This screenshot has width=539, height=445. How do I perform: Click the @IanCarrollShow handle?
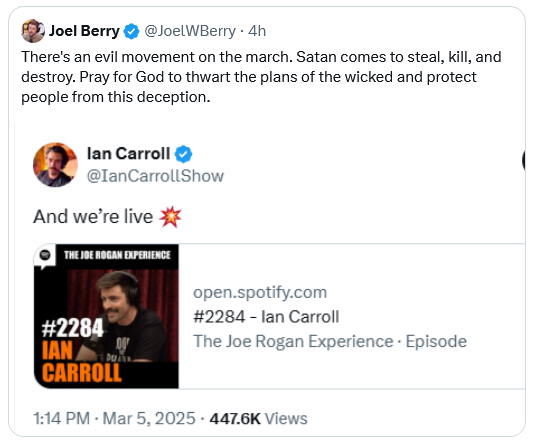click(x=155, y=176)
